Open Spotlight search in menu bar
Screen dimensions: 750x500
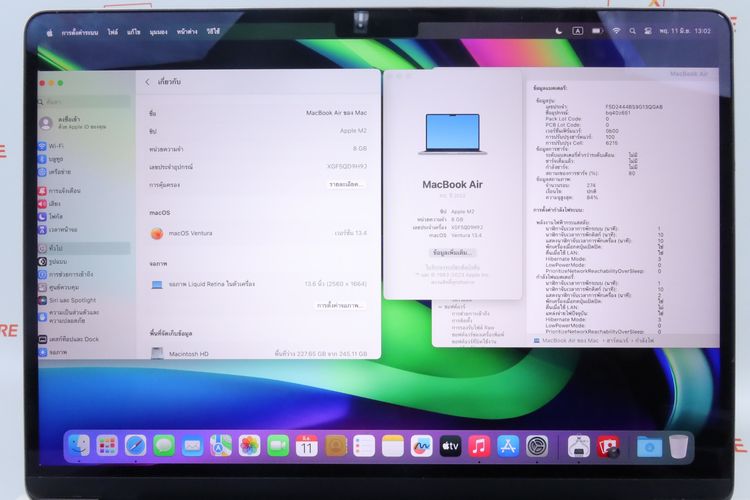(x=632, y=31)
